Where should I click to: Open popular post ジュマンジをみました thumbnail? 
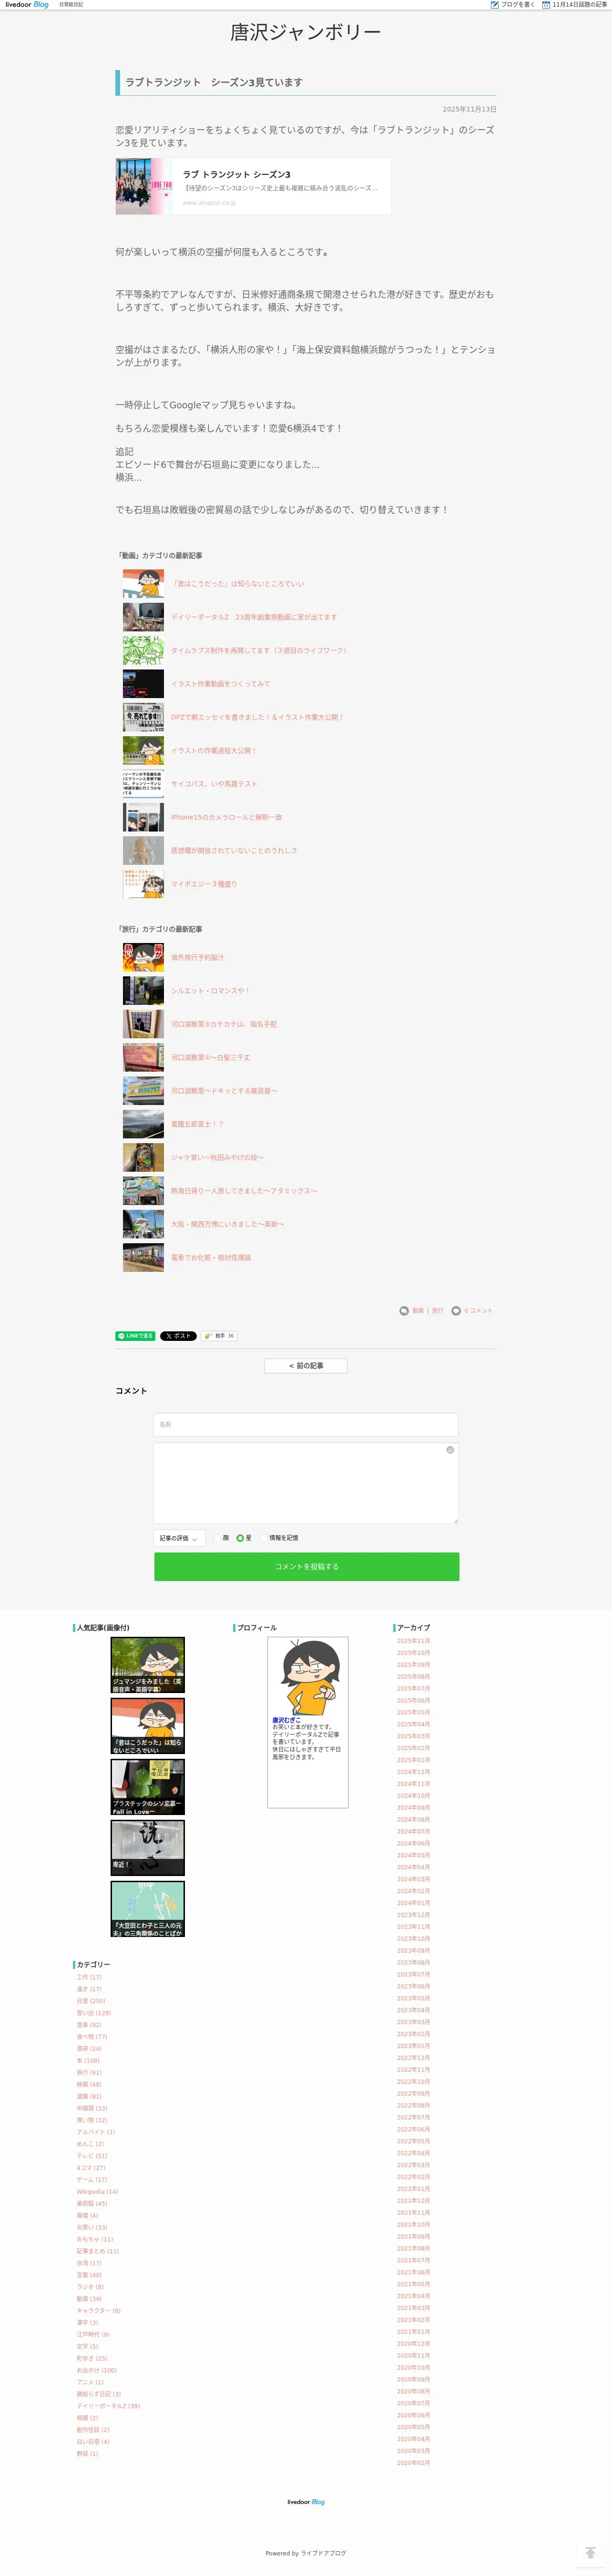pyautogui.click(x=148, y=1664)
